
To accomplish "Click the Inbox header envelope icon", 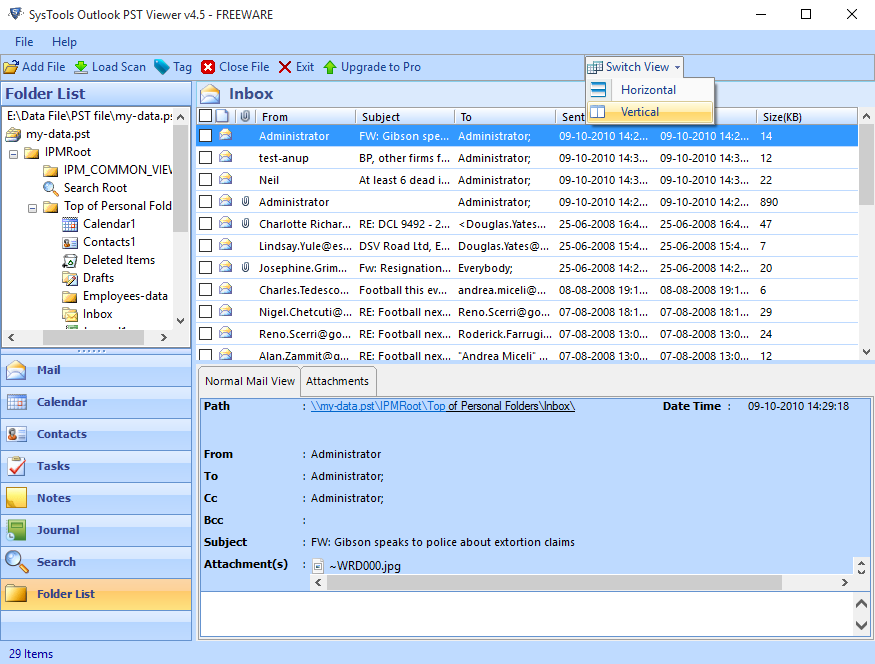I will point(210,94).
